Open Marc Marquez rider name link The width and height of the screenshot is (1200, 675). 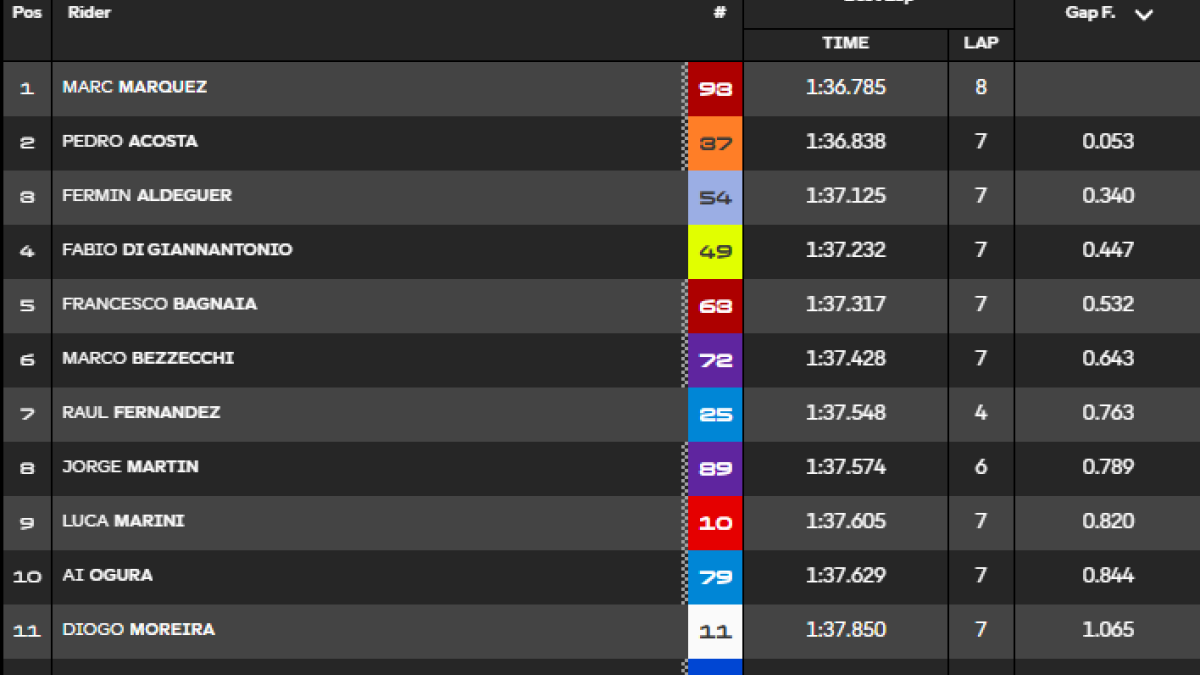click(x=135, y=87)
